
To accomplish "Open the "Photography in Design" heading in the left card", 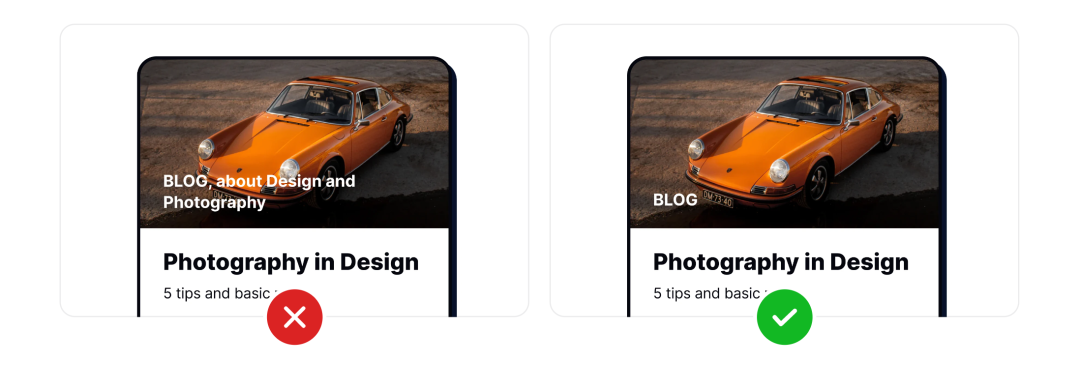I will pos(291,262).
